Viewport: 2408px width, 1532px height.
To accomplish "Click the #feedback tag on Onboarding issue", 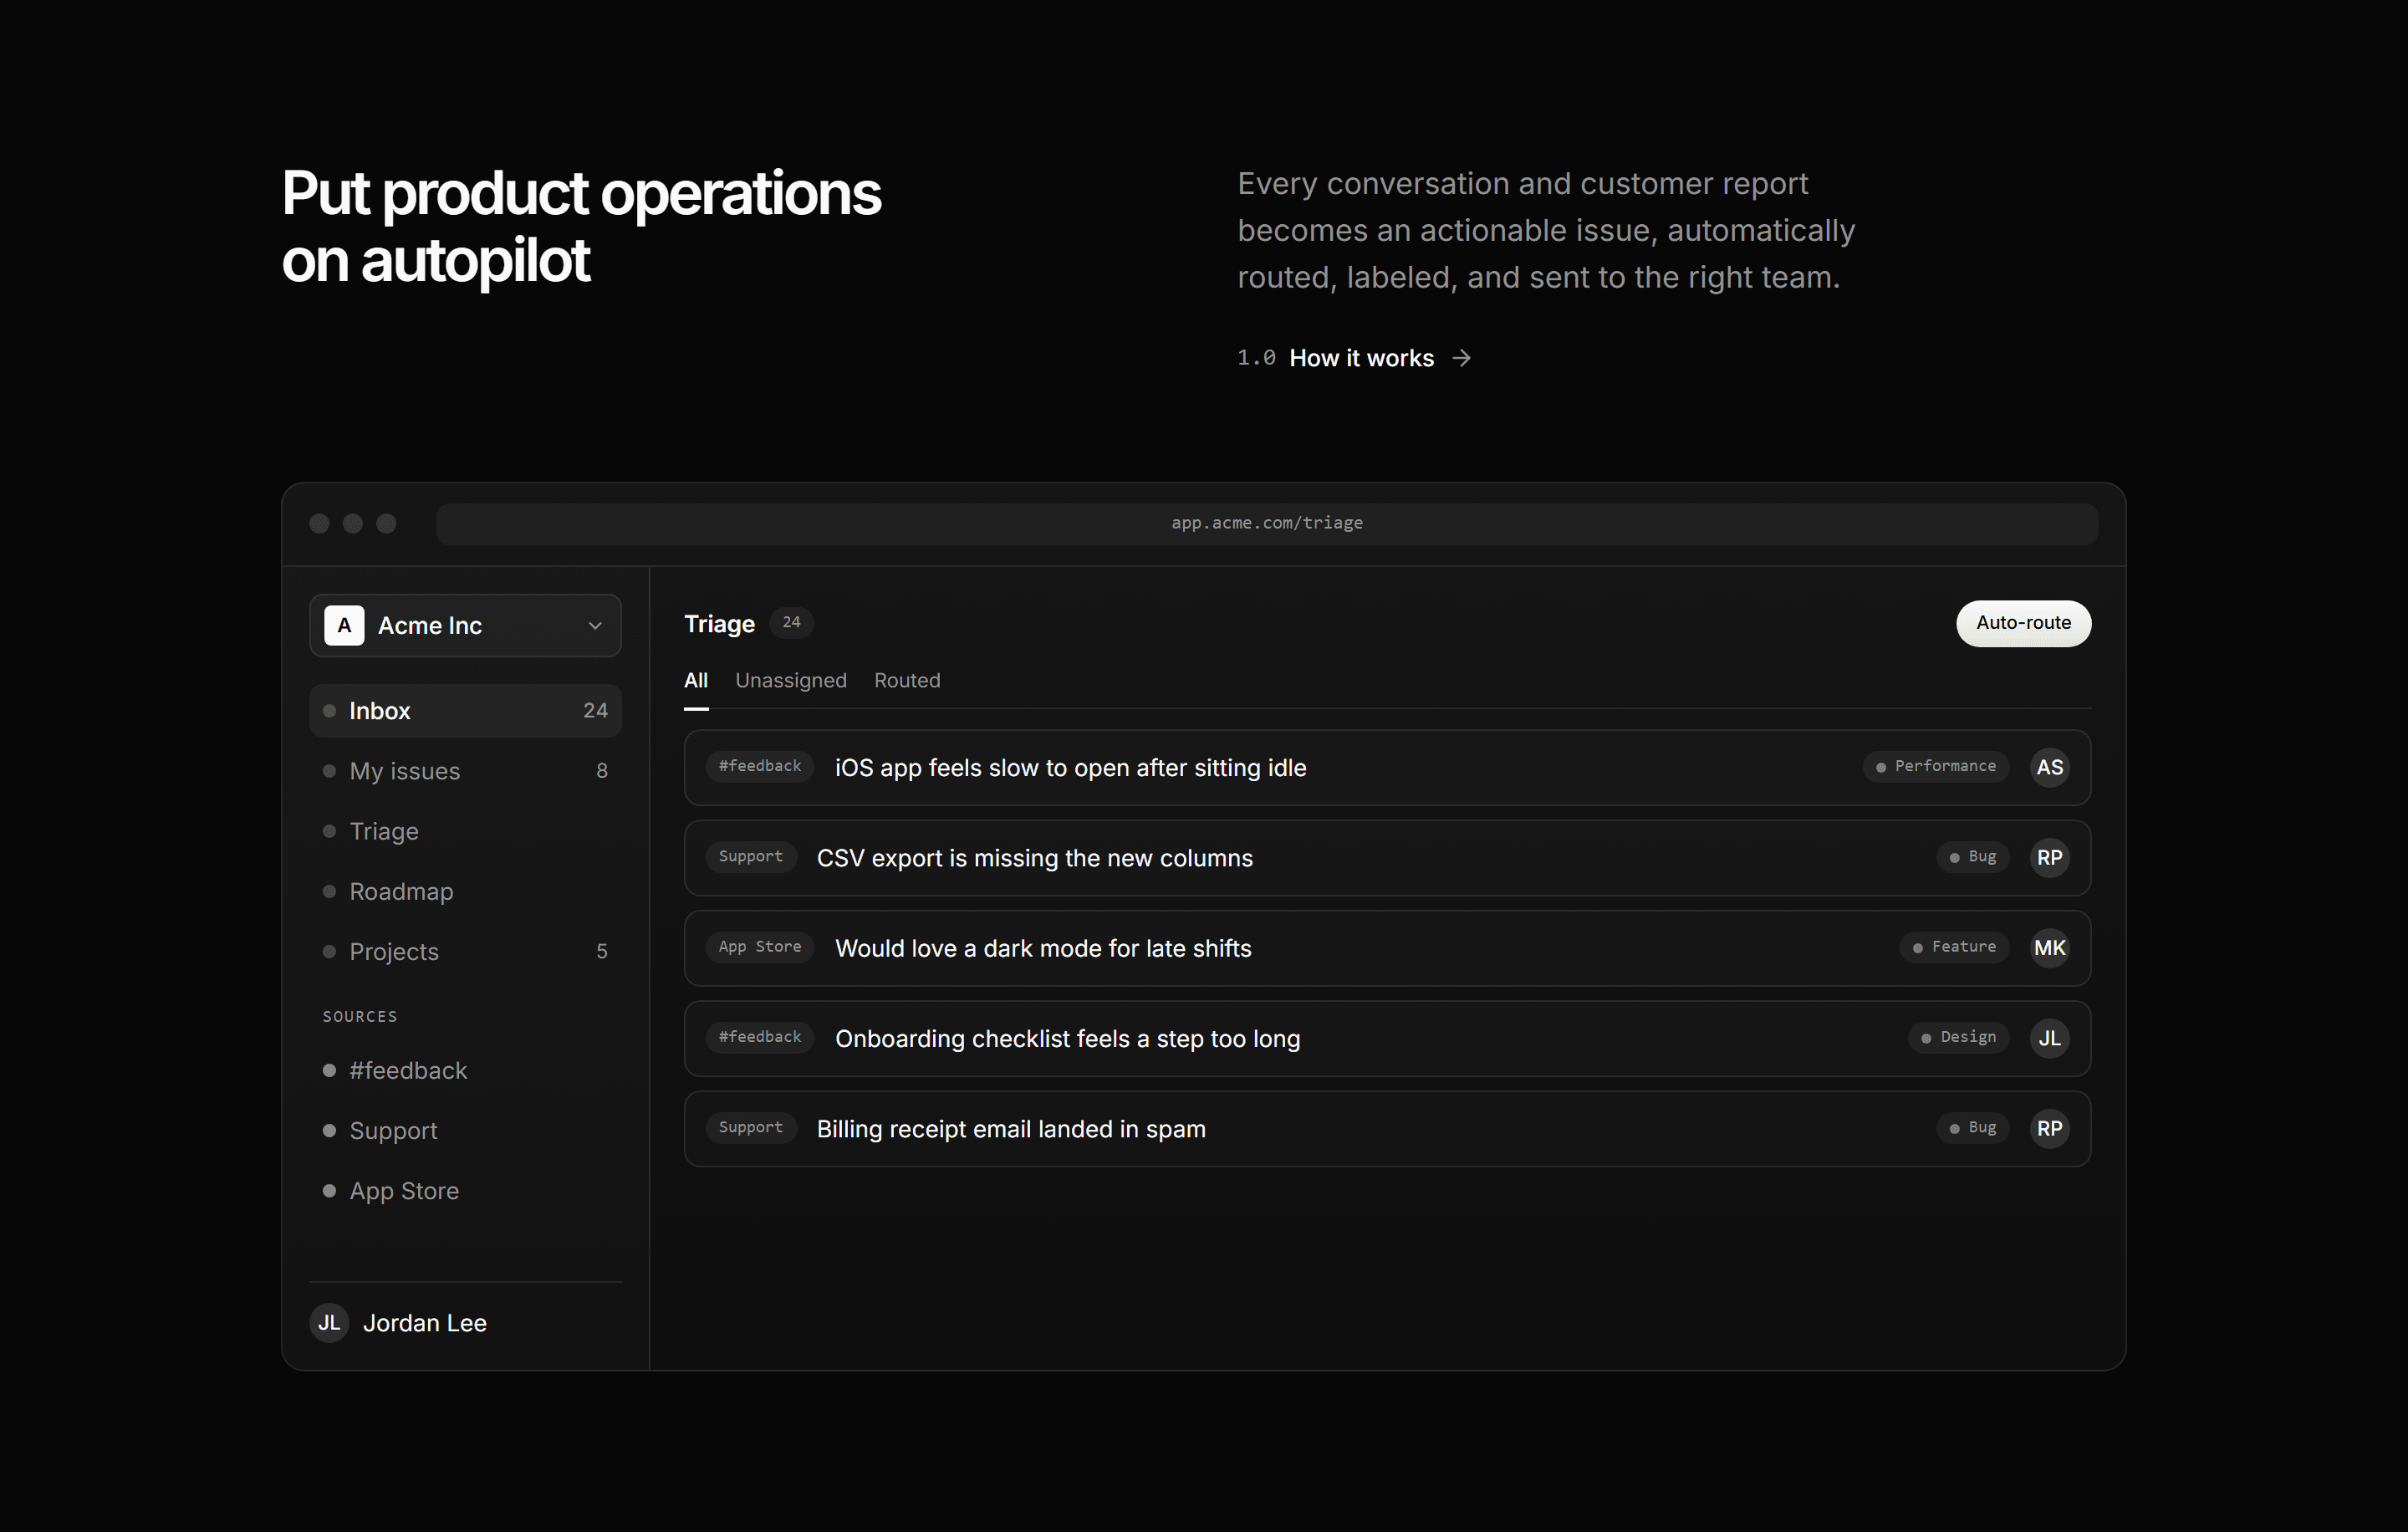I will [x=760, y=1037].
